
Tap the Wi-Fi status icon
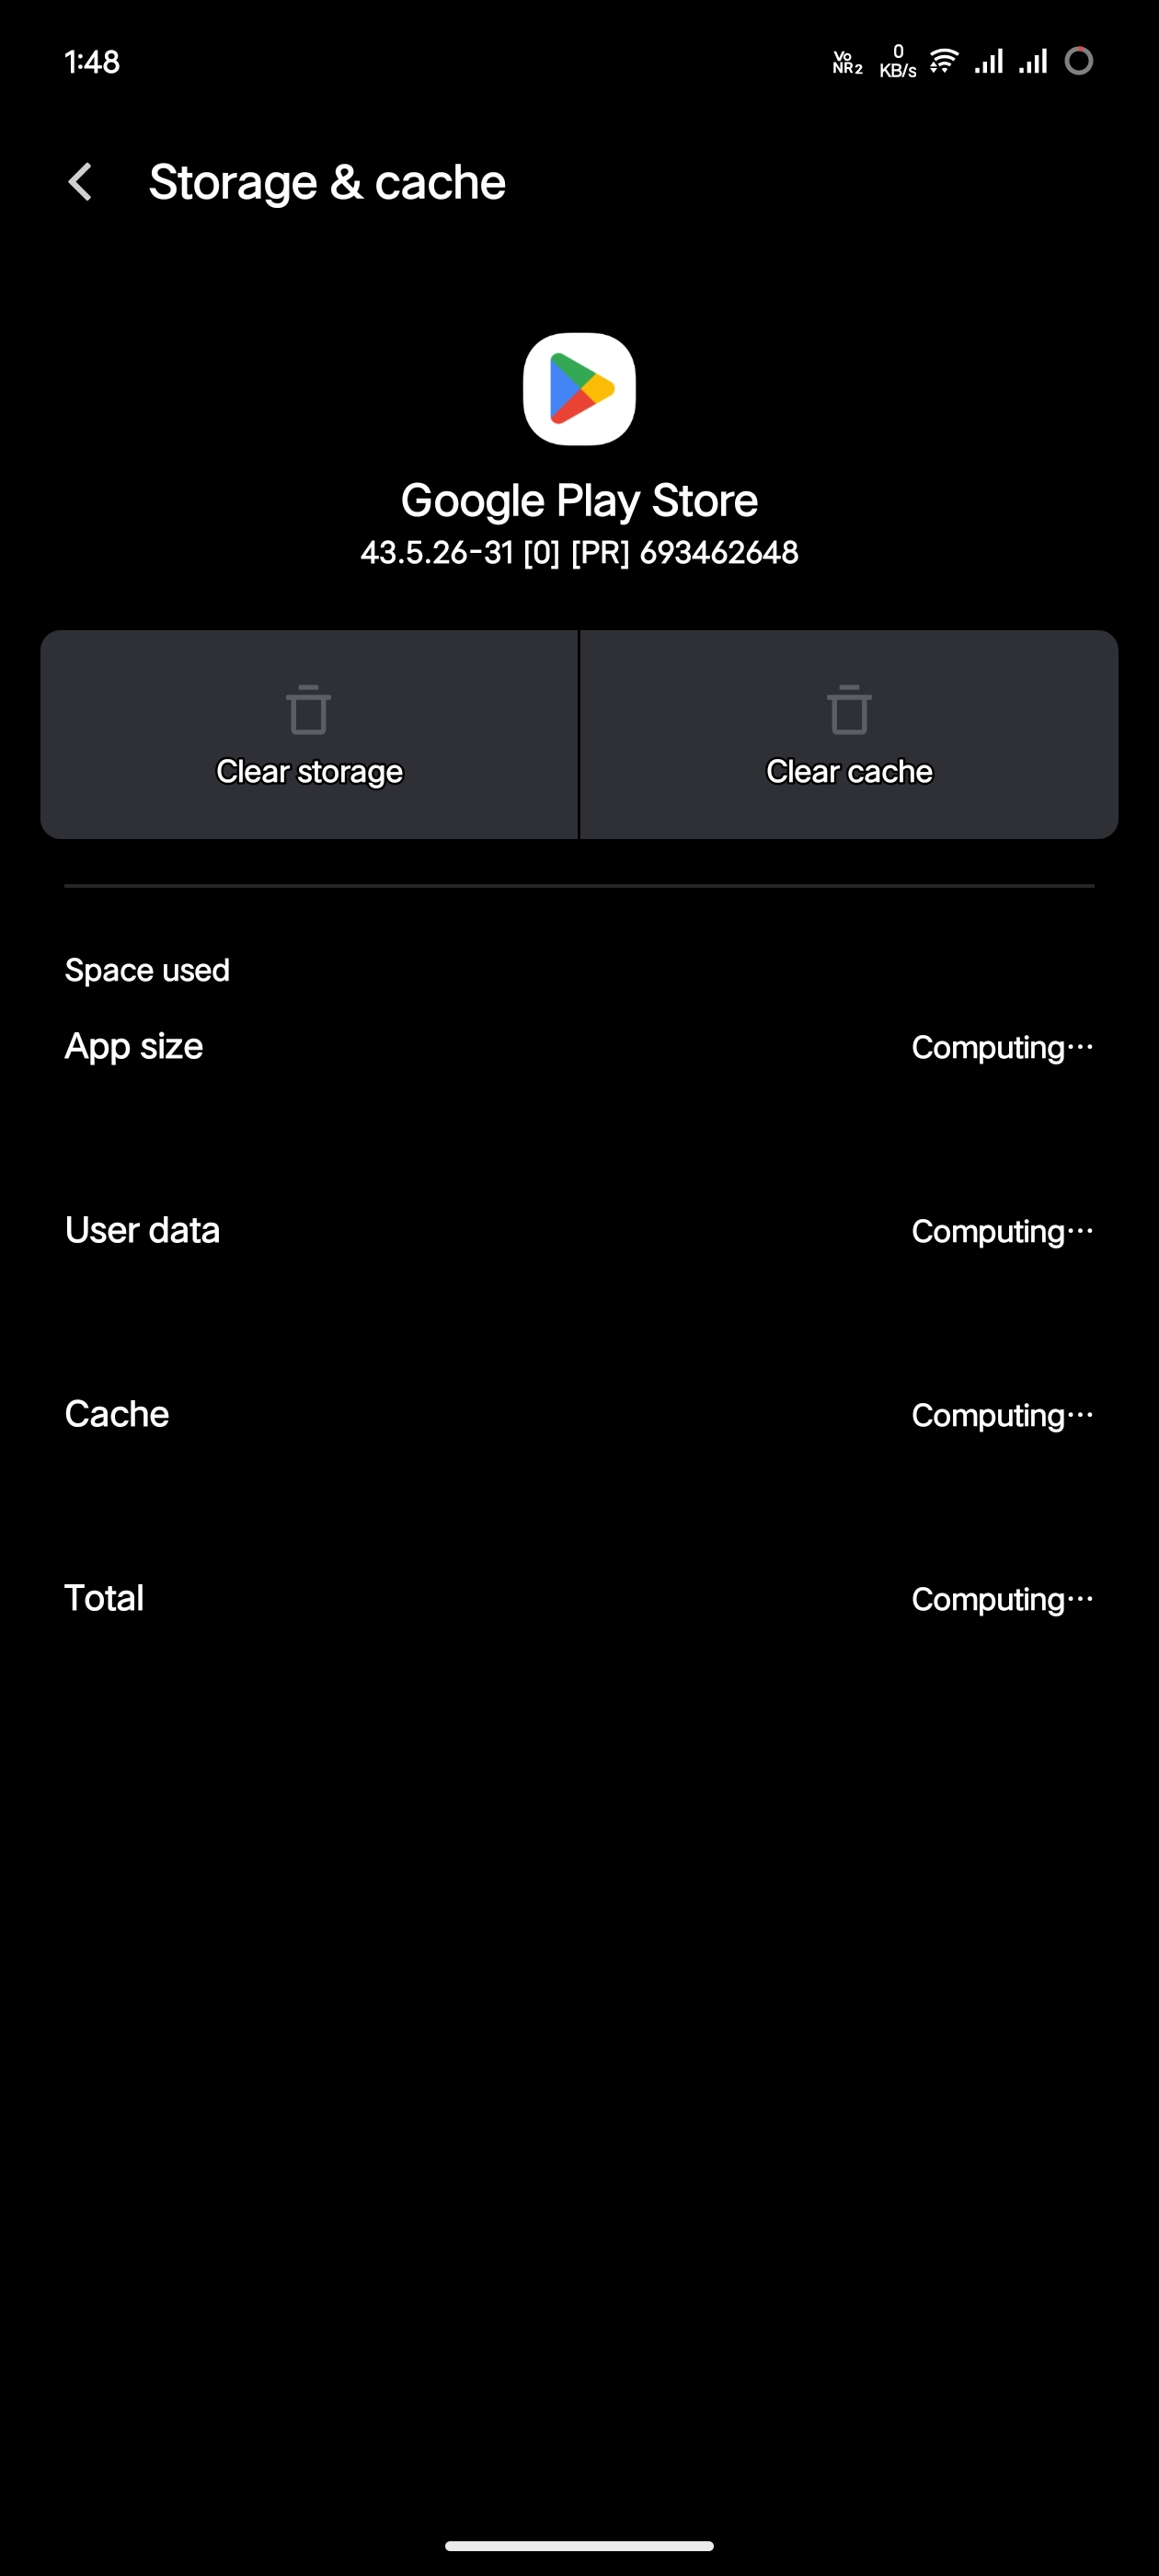pos(943,62)
